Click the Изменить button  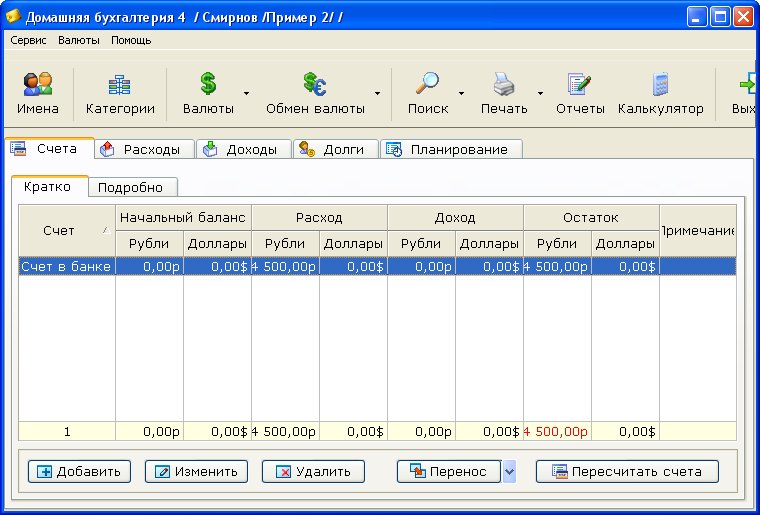[x=196, y=471]
